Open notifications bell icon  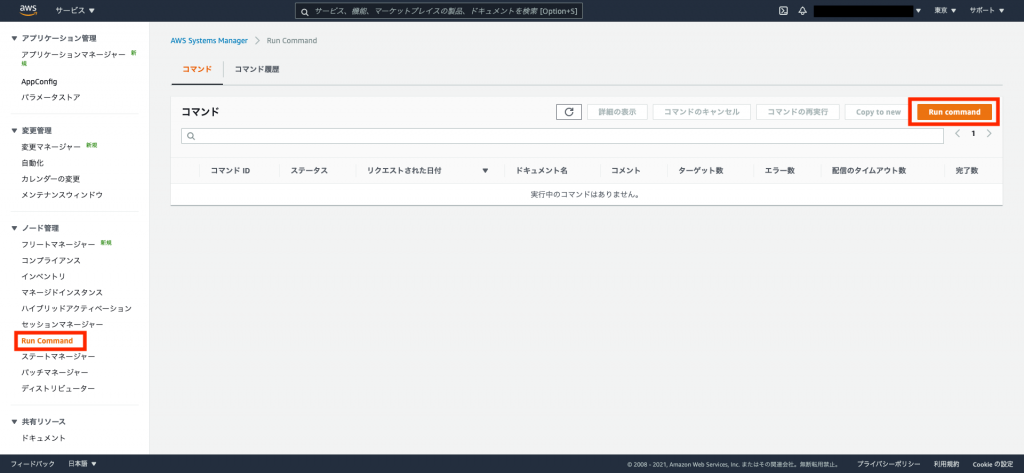(803, 10)
